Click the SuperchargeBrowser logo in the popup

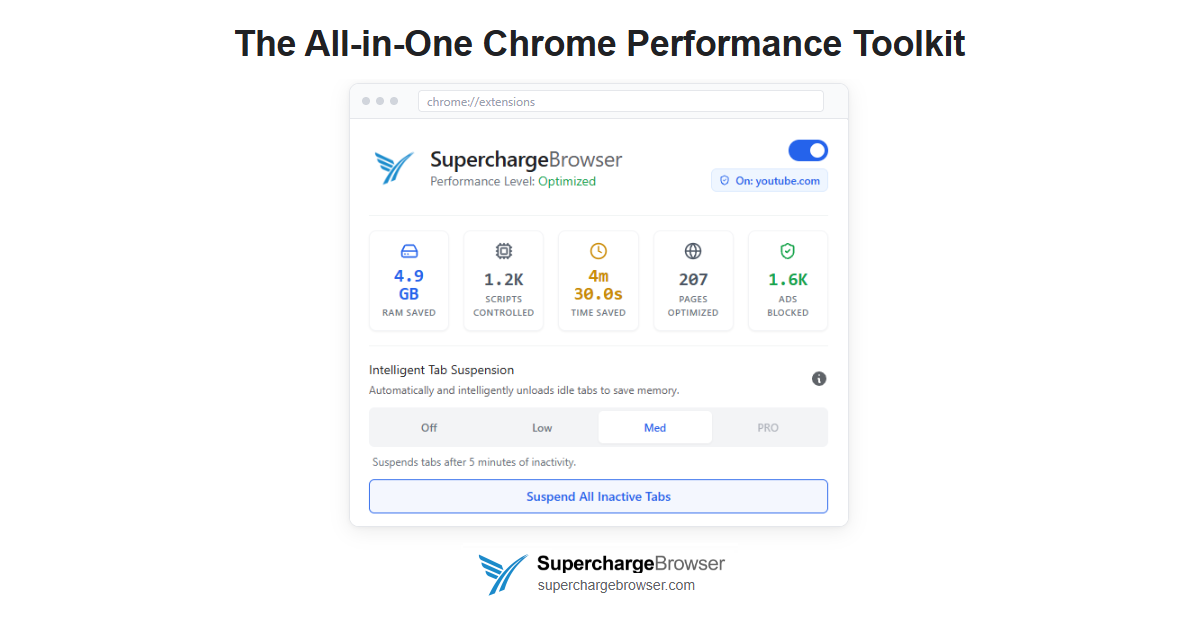pyautogui.click(x=394, y=166)
